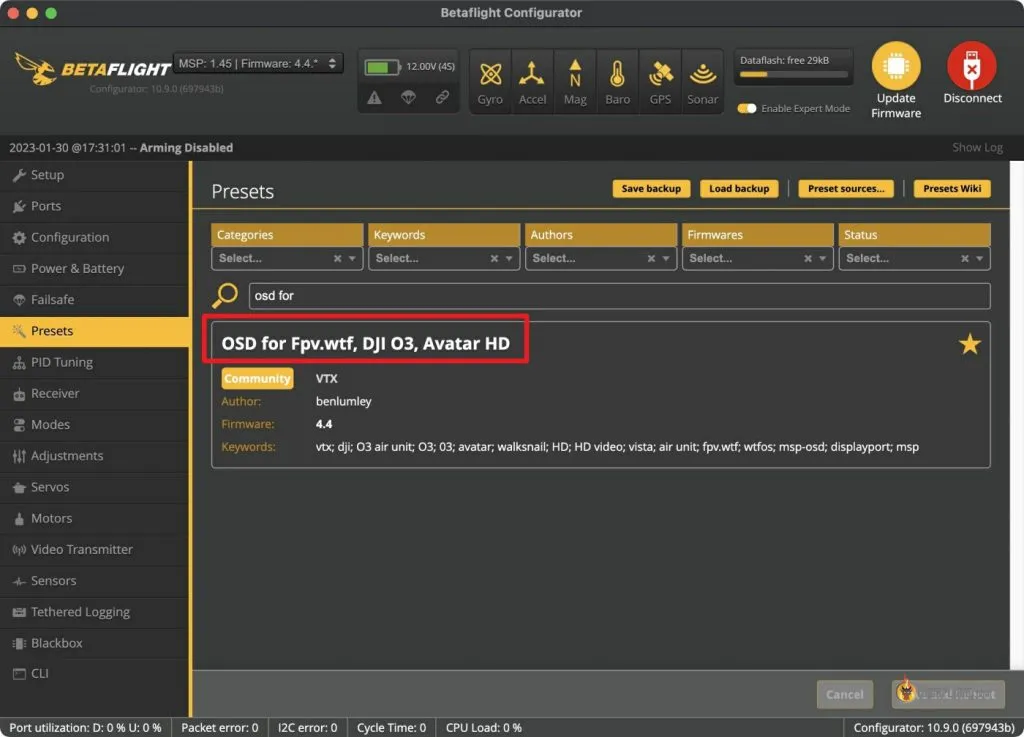Screen dimensions: 1024x737
Task: Click the Betaflight bee logo
Action: coord(36,69)
